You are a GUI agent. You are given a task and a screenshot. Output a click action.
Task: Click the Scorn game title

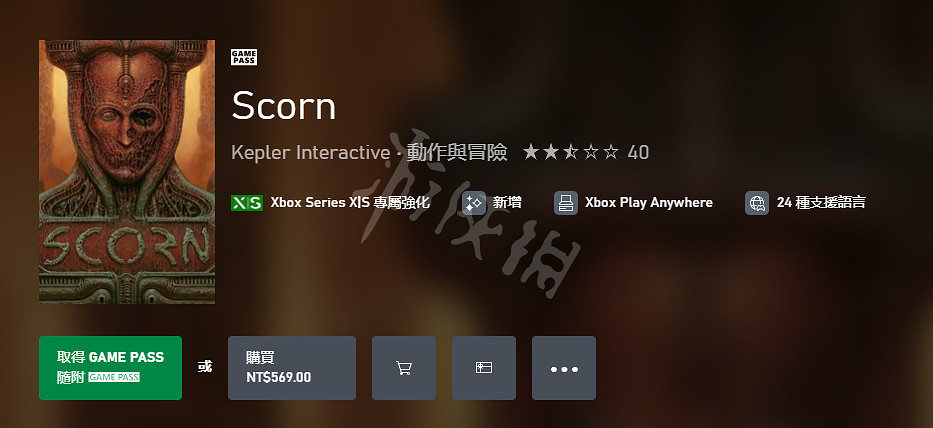click(x=283, y=105)
